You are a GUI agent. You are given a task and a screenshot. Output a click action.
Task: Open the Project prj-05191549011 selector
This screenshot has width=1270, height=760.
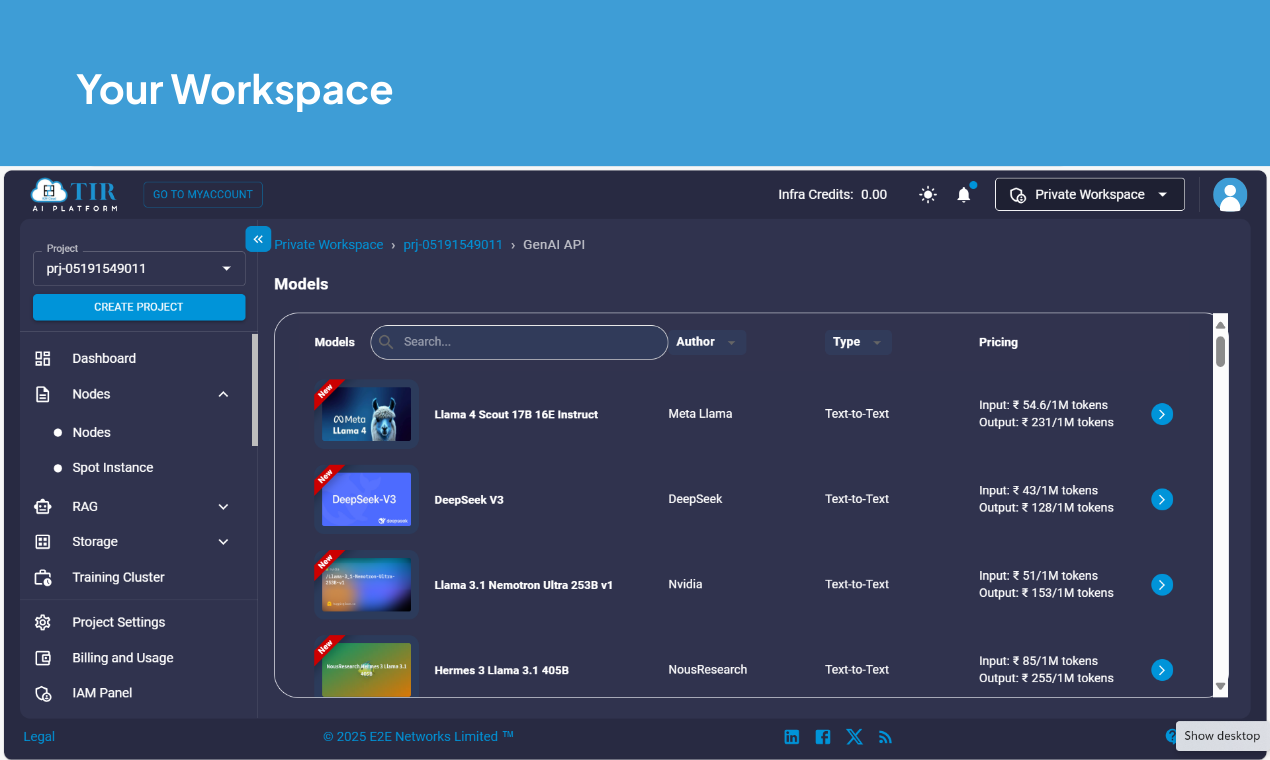click(139, 268)
